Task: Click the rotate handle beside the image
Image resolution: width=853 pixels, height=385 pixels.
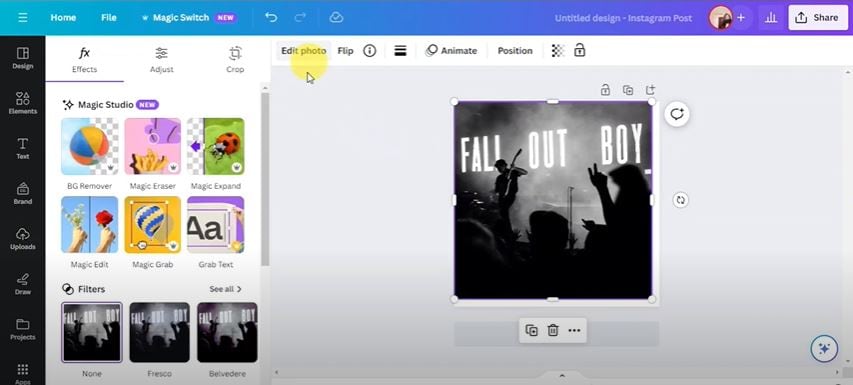Action: [680, 200]
